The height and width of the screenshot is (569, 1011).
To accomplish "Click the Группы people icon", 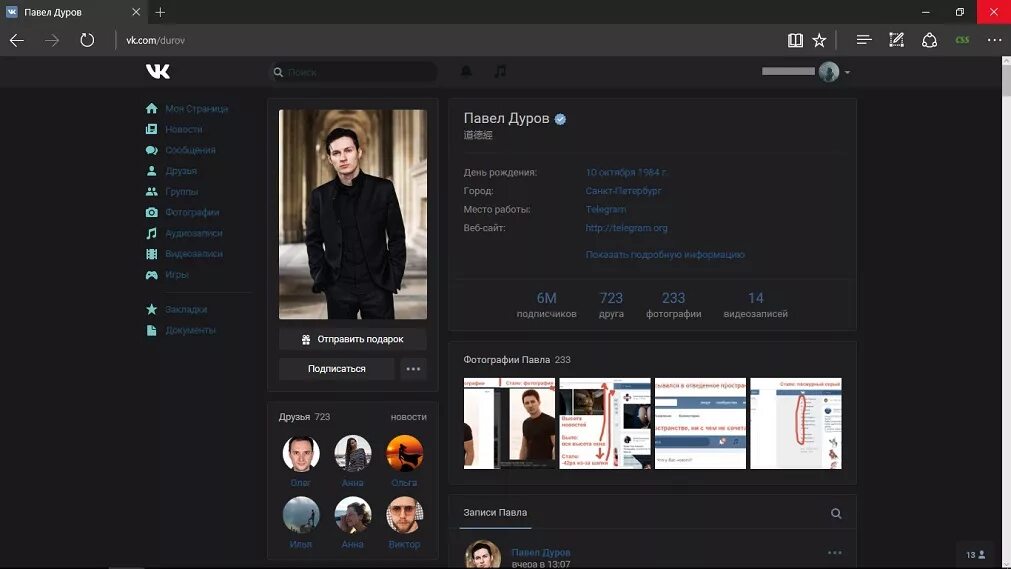I will [152, 192].
